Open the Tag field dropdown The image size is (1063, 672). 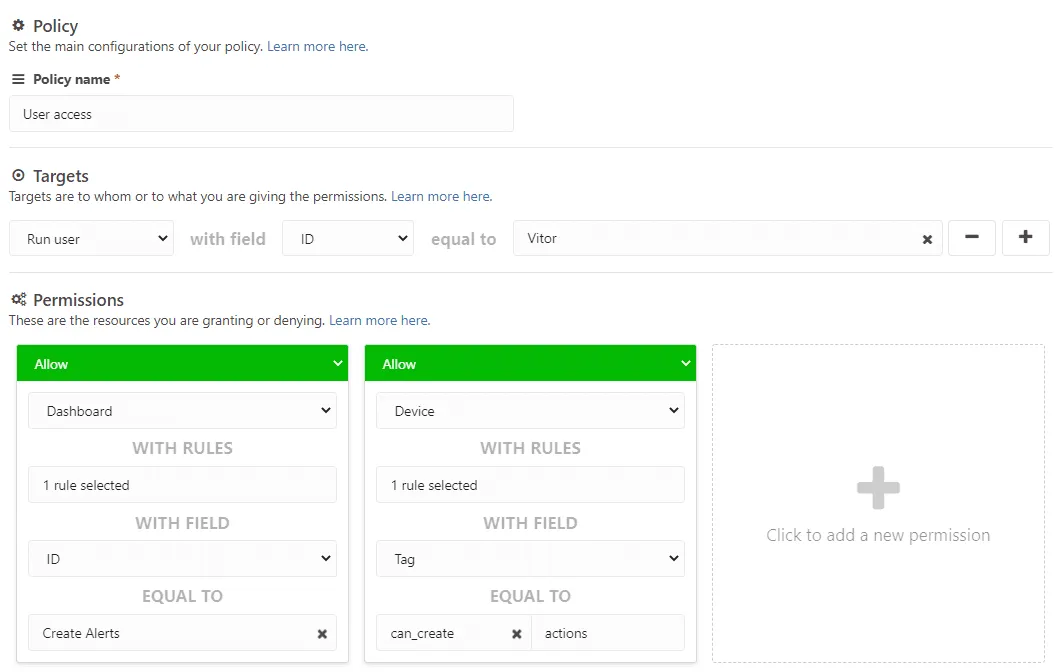coord(530,559)
